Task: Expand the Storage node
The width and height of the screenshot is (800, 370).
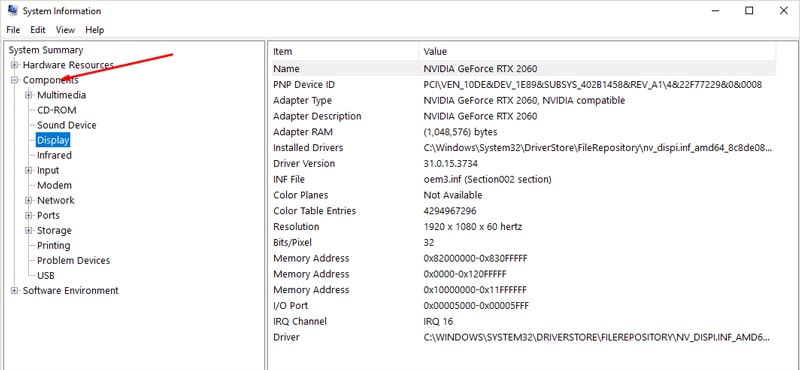Action: (29, 230)
